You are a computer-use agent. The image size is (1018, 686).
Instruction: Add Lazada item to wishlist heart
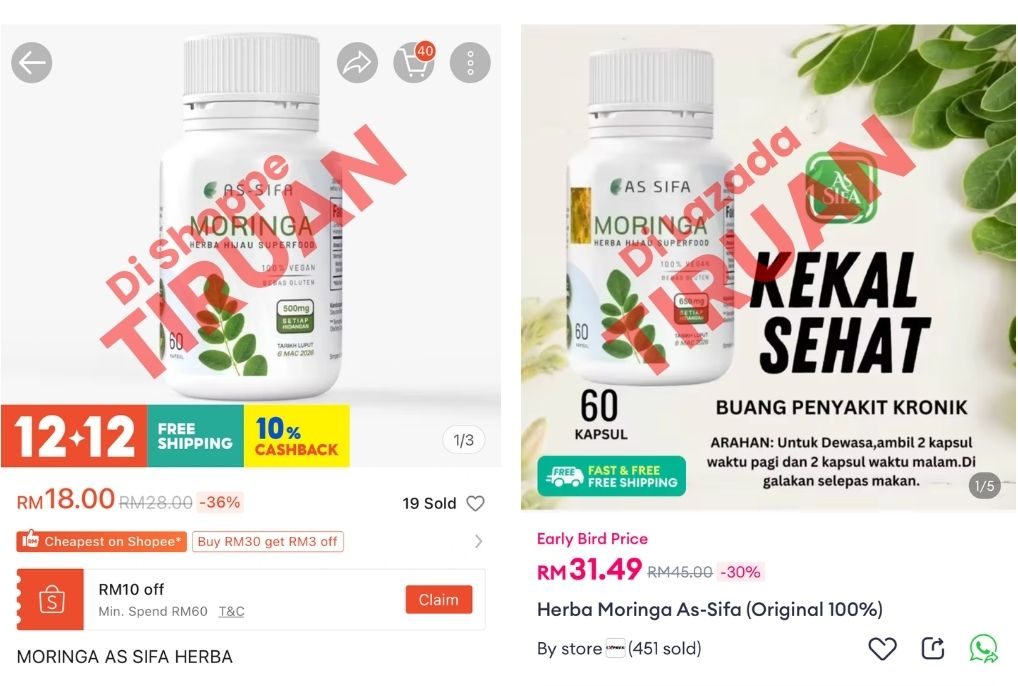coord(882,648)
